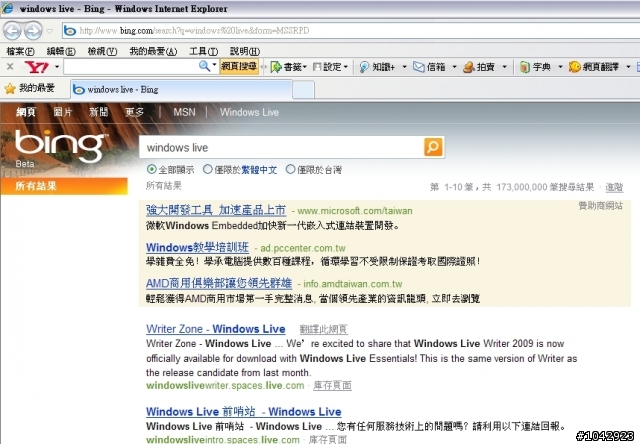The width and height of the screenshot is (640, 444).
Task: Open the 更多 more options
Action: (134, 112)
